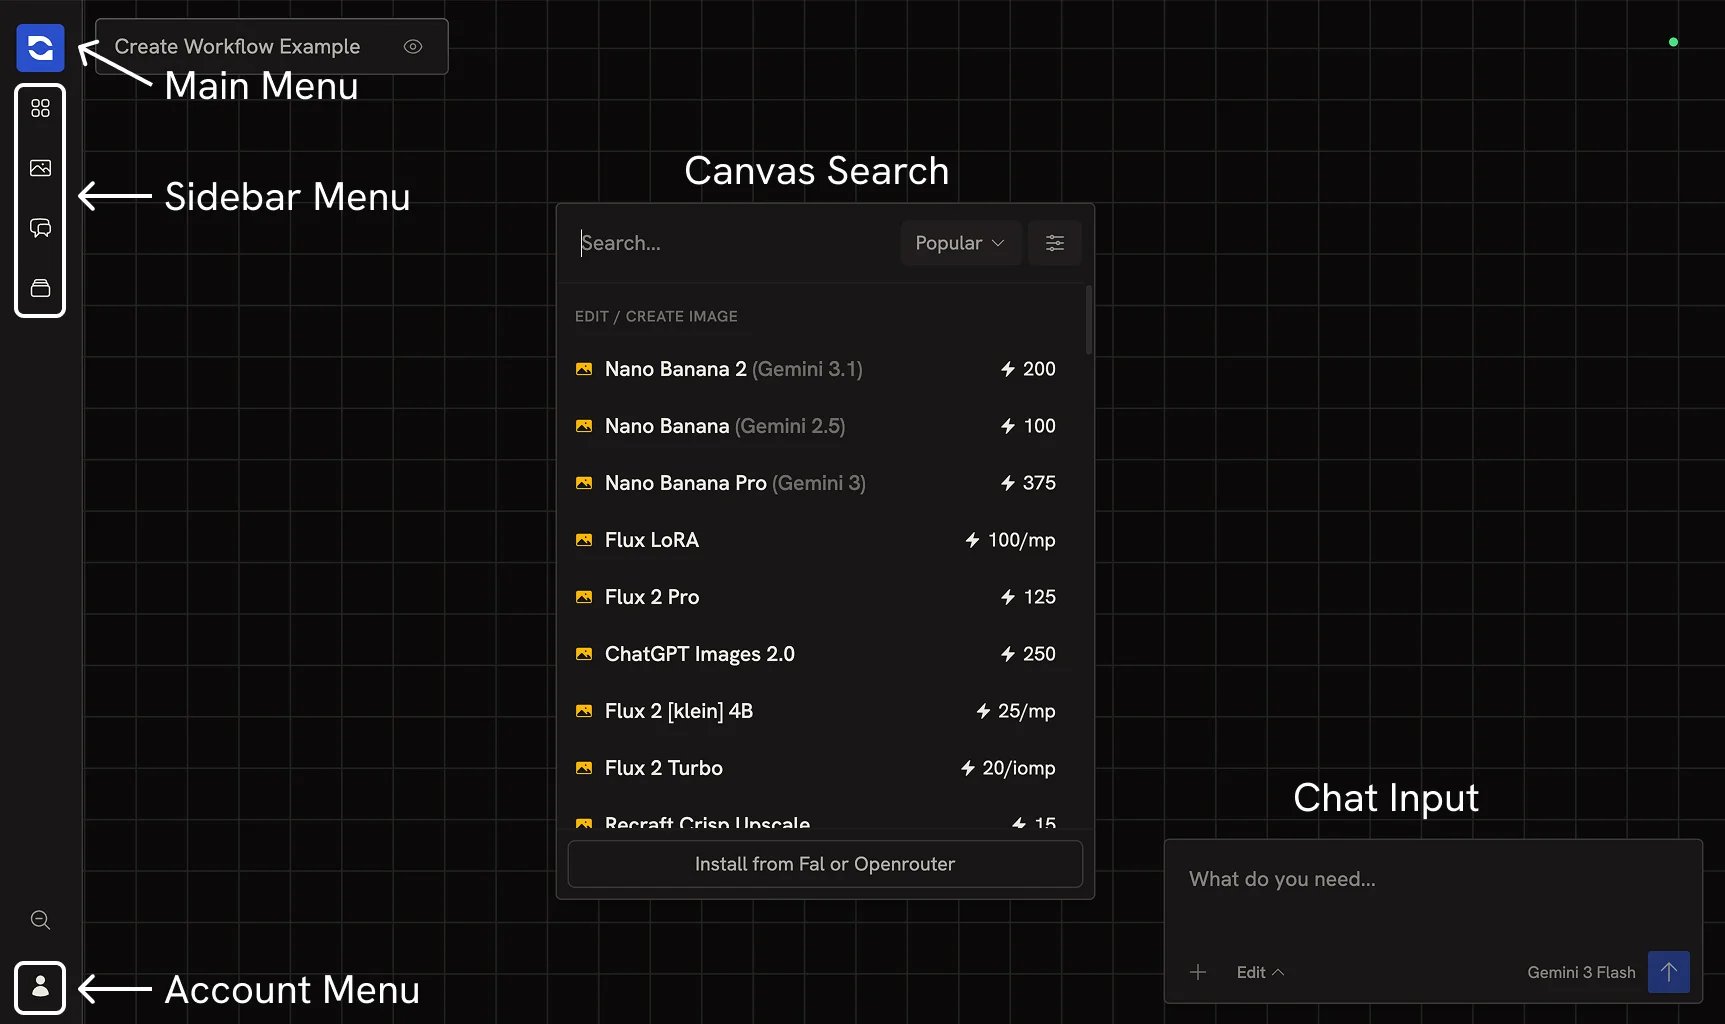Click the Flux LoRA image icon
This screenshot has height=1024, width=1725.
pyautogui.click(x=584, y=540)
